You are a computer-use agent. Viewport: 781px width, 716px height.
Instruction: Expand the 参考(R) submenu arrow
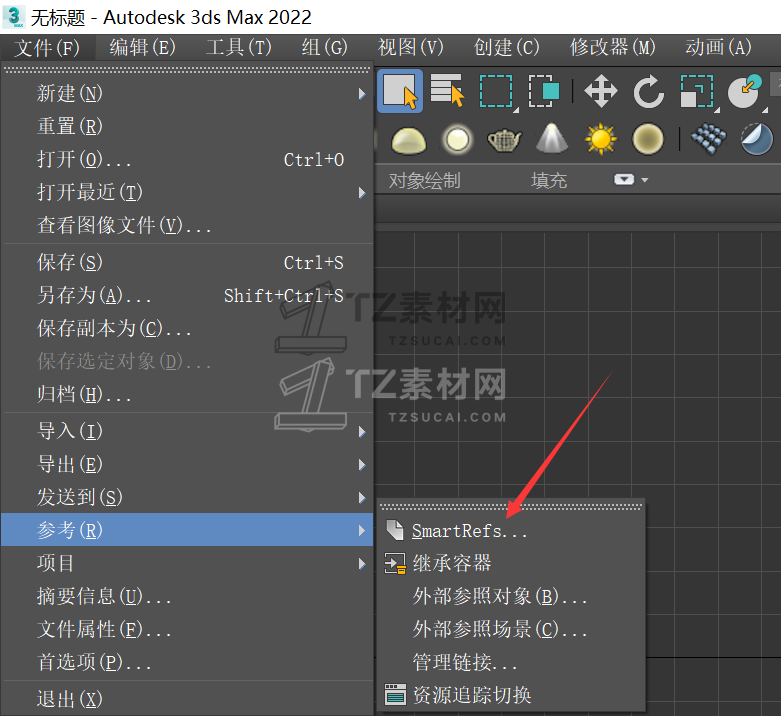pyautogui.click(x=362, y=531)
